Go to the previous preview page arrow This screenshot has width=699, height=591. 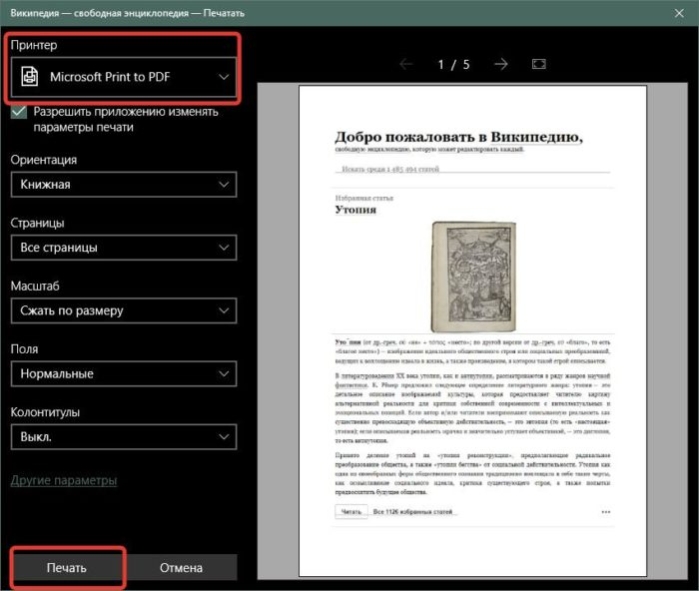406,64
